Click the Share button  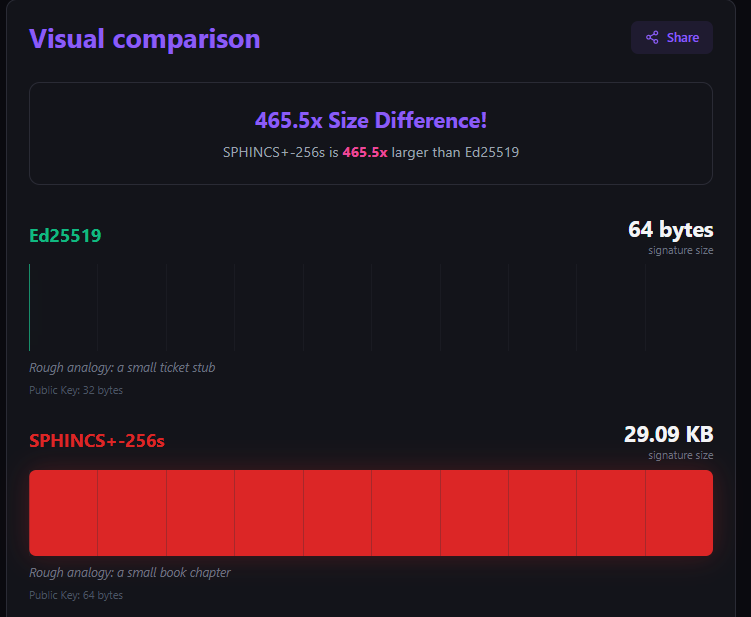click(x=671, y=37)
